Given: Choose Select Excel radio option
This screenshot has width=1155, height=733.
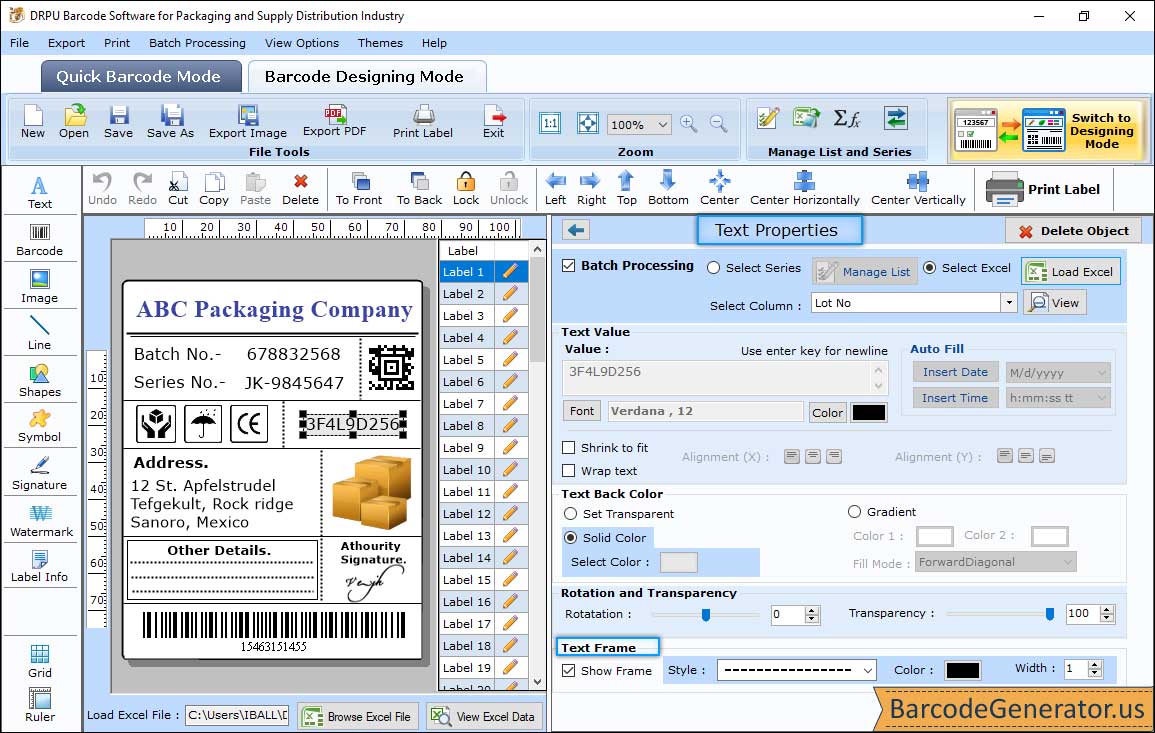Looking at the screenshot, I should click(930, 267).
